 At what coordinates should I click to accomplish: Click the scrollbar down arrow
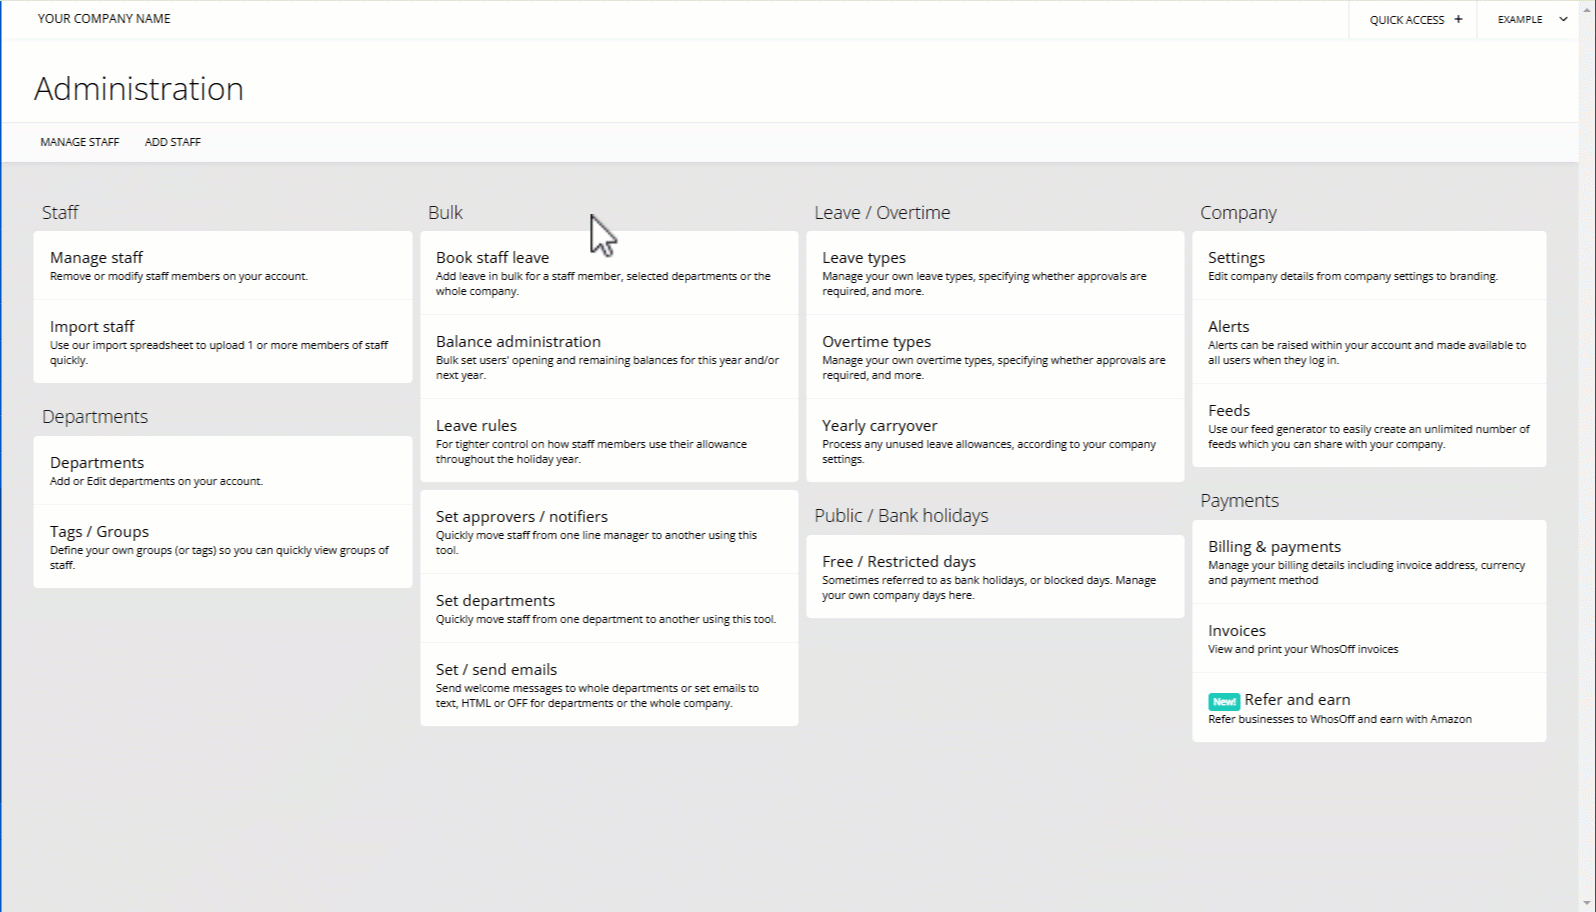pyautogui.click(x=1587, y=904)
